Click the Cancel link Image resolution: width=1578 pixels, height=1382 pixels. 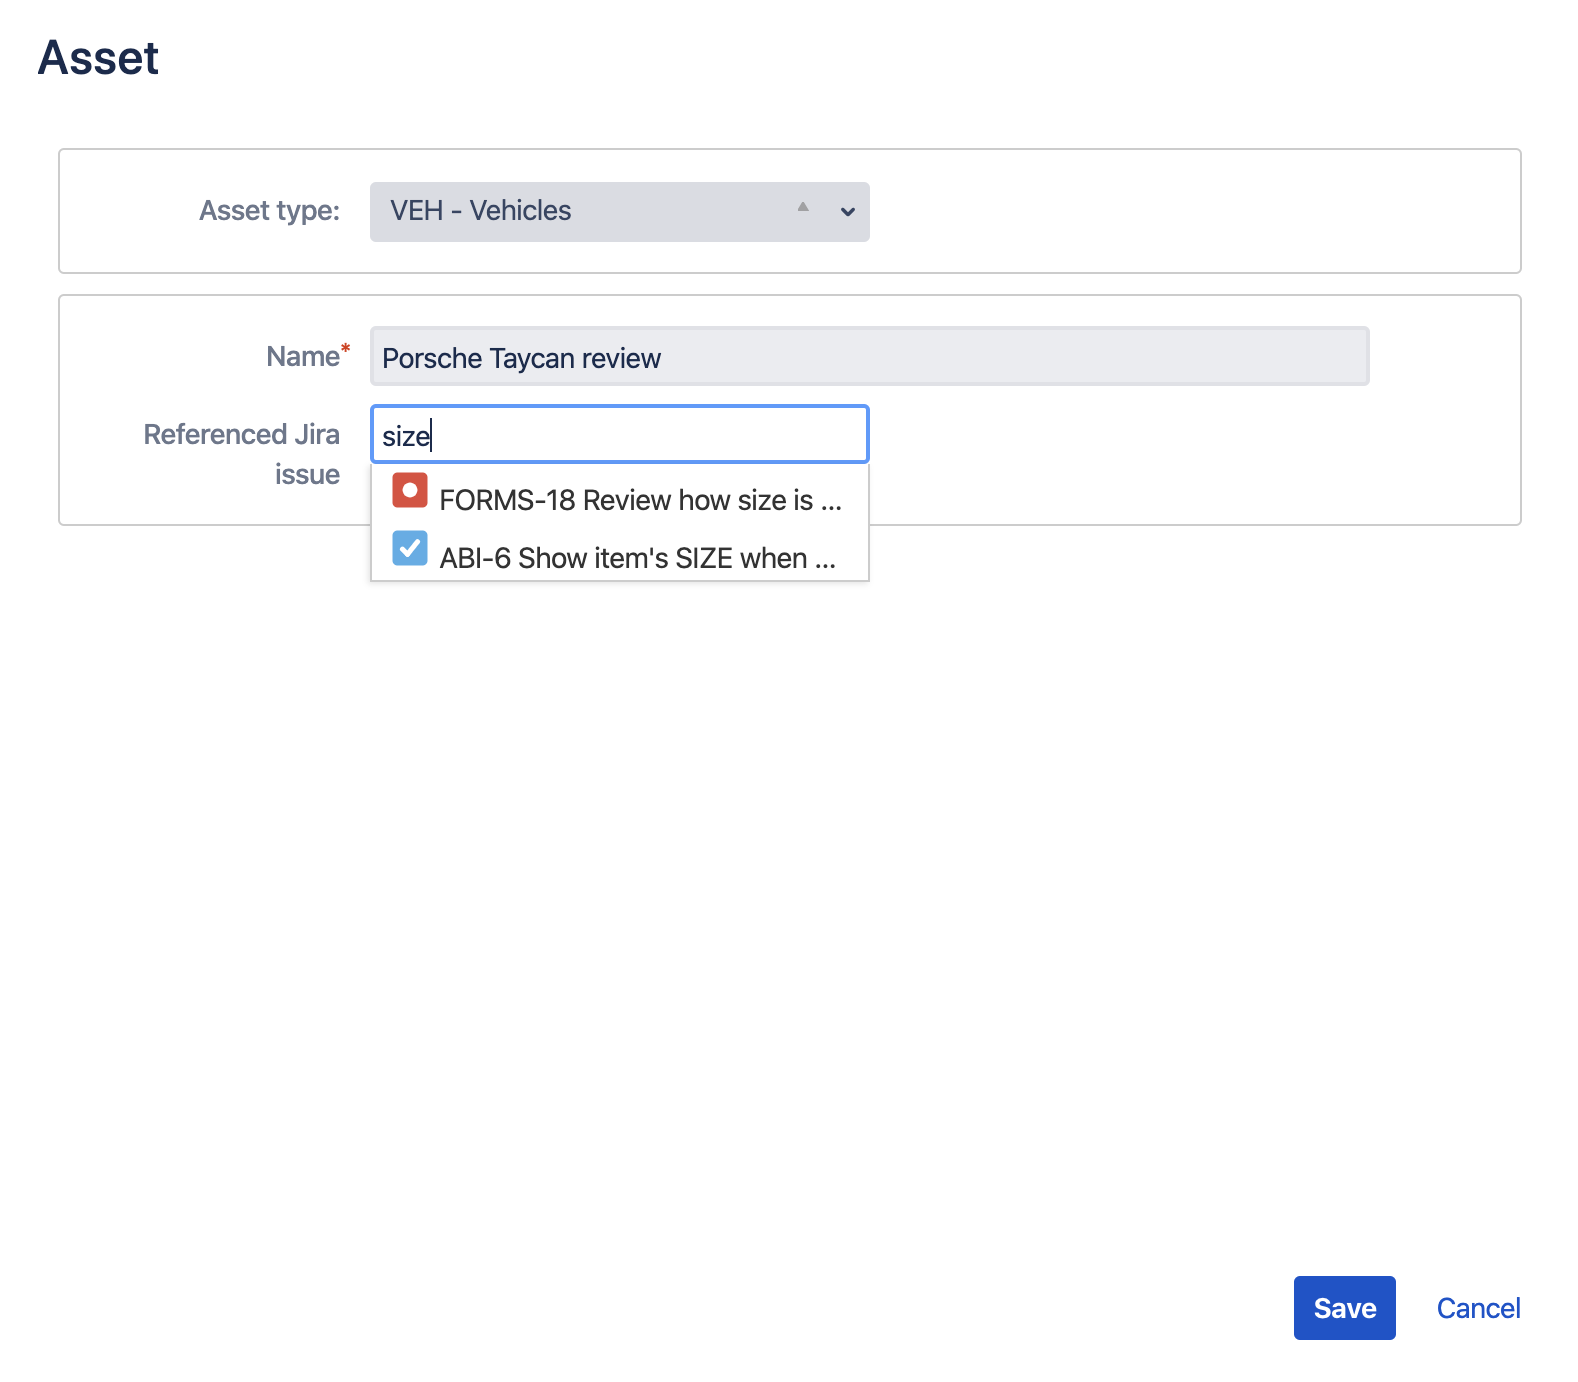coord(1478,1308)
